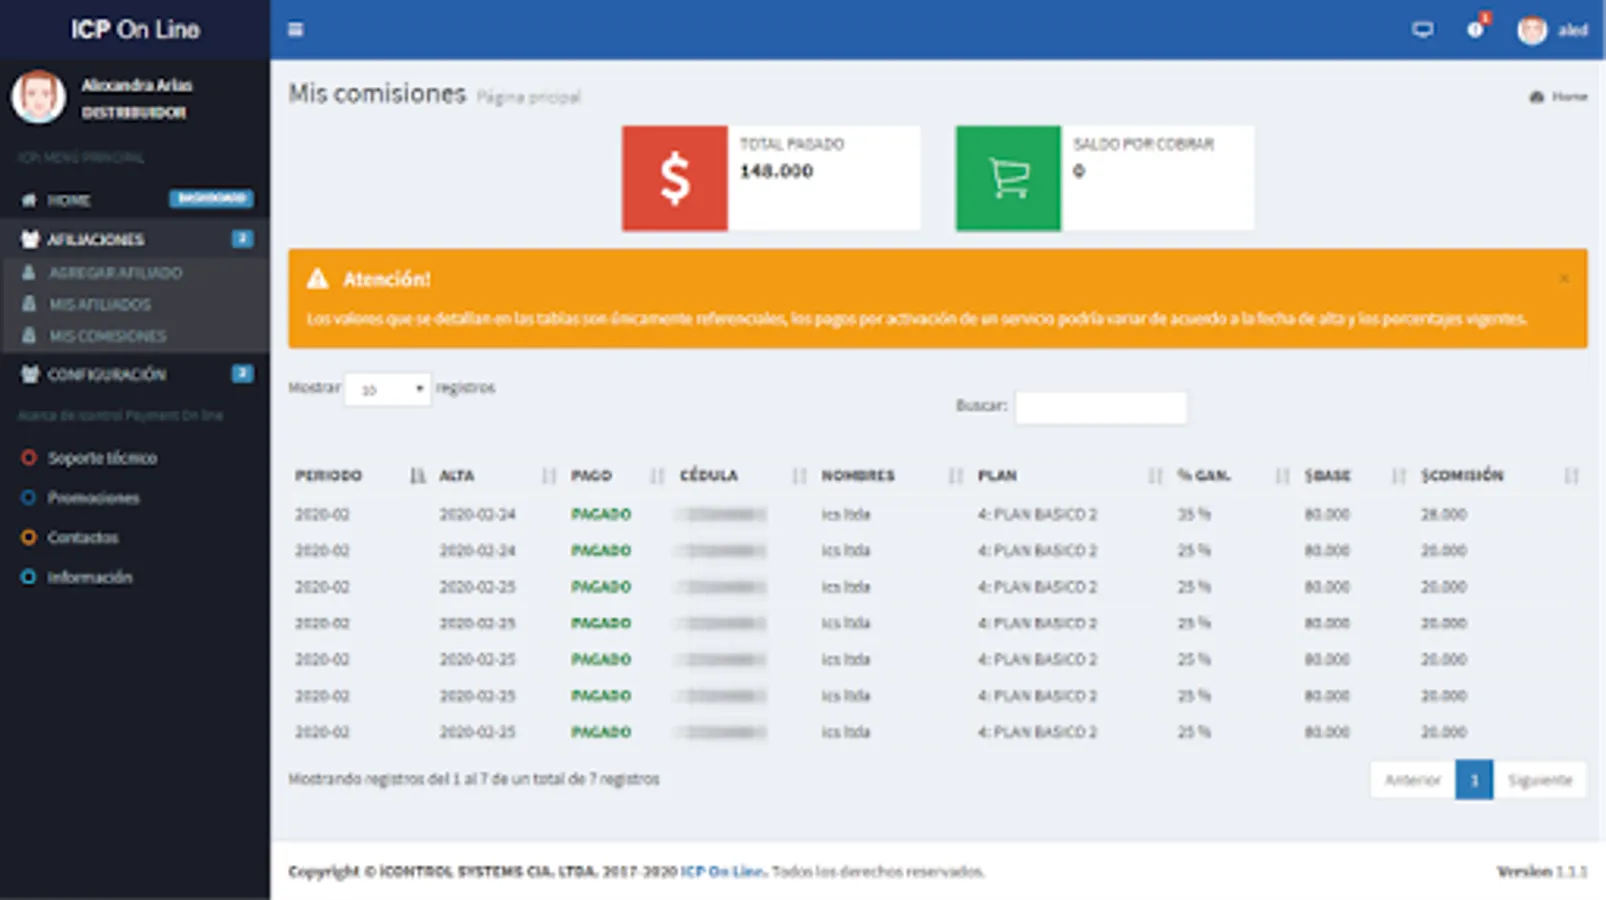
Task: Sort by PAGO using its sort icon
Action: tap(657, 476)
